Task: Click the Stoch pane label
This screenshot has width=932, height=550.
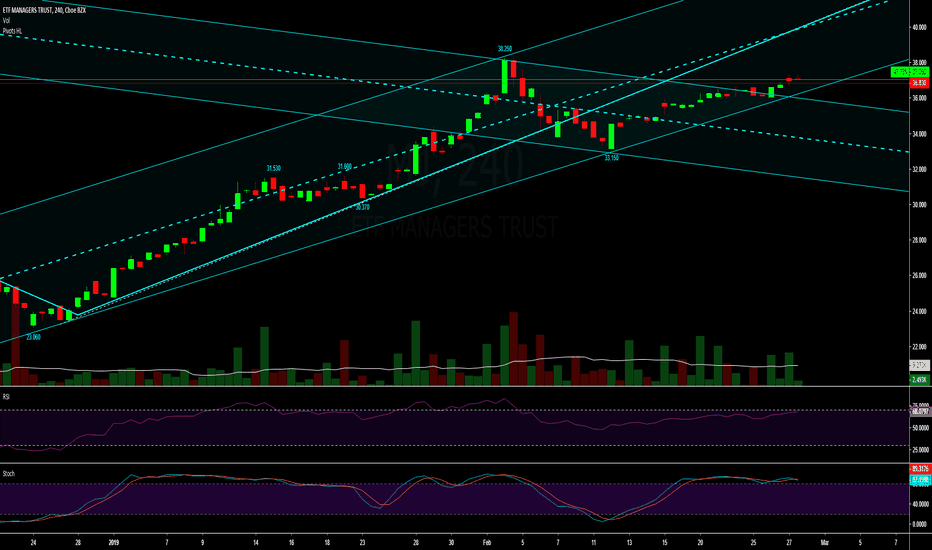Action: point(8,473)
